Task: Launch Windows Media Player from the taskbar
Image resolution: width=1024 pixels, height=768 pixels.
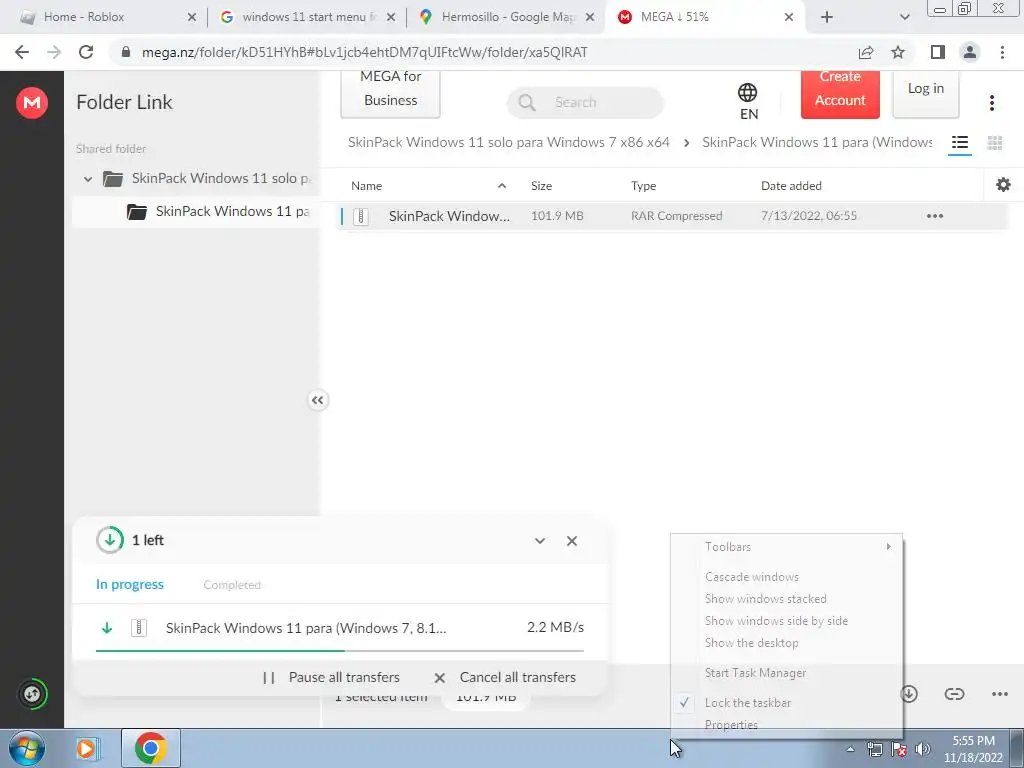Action: coord(86,748)
